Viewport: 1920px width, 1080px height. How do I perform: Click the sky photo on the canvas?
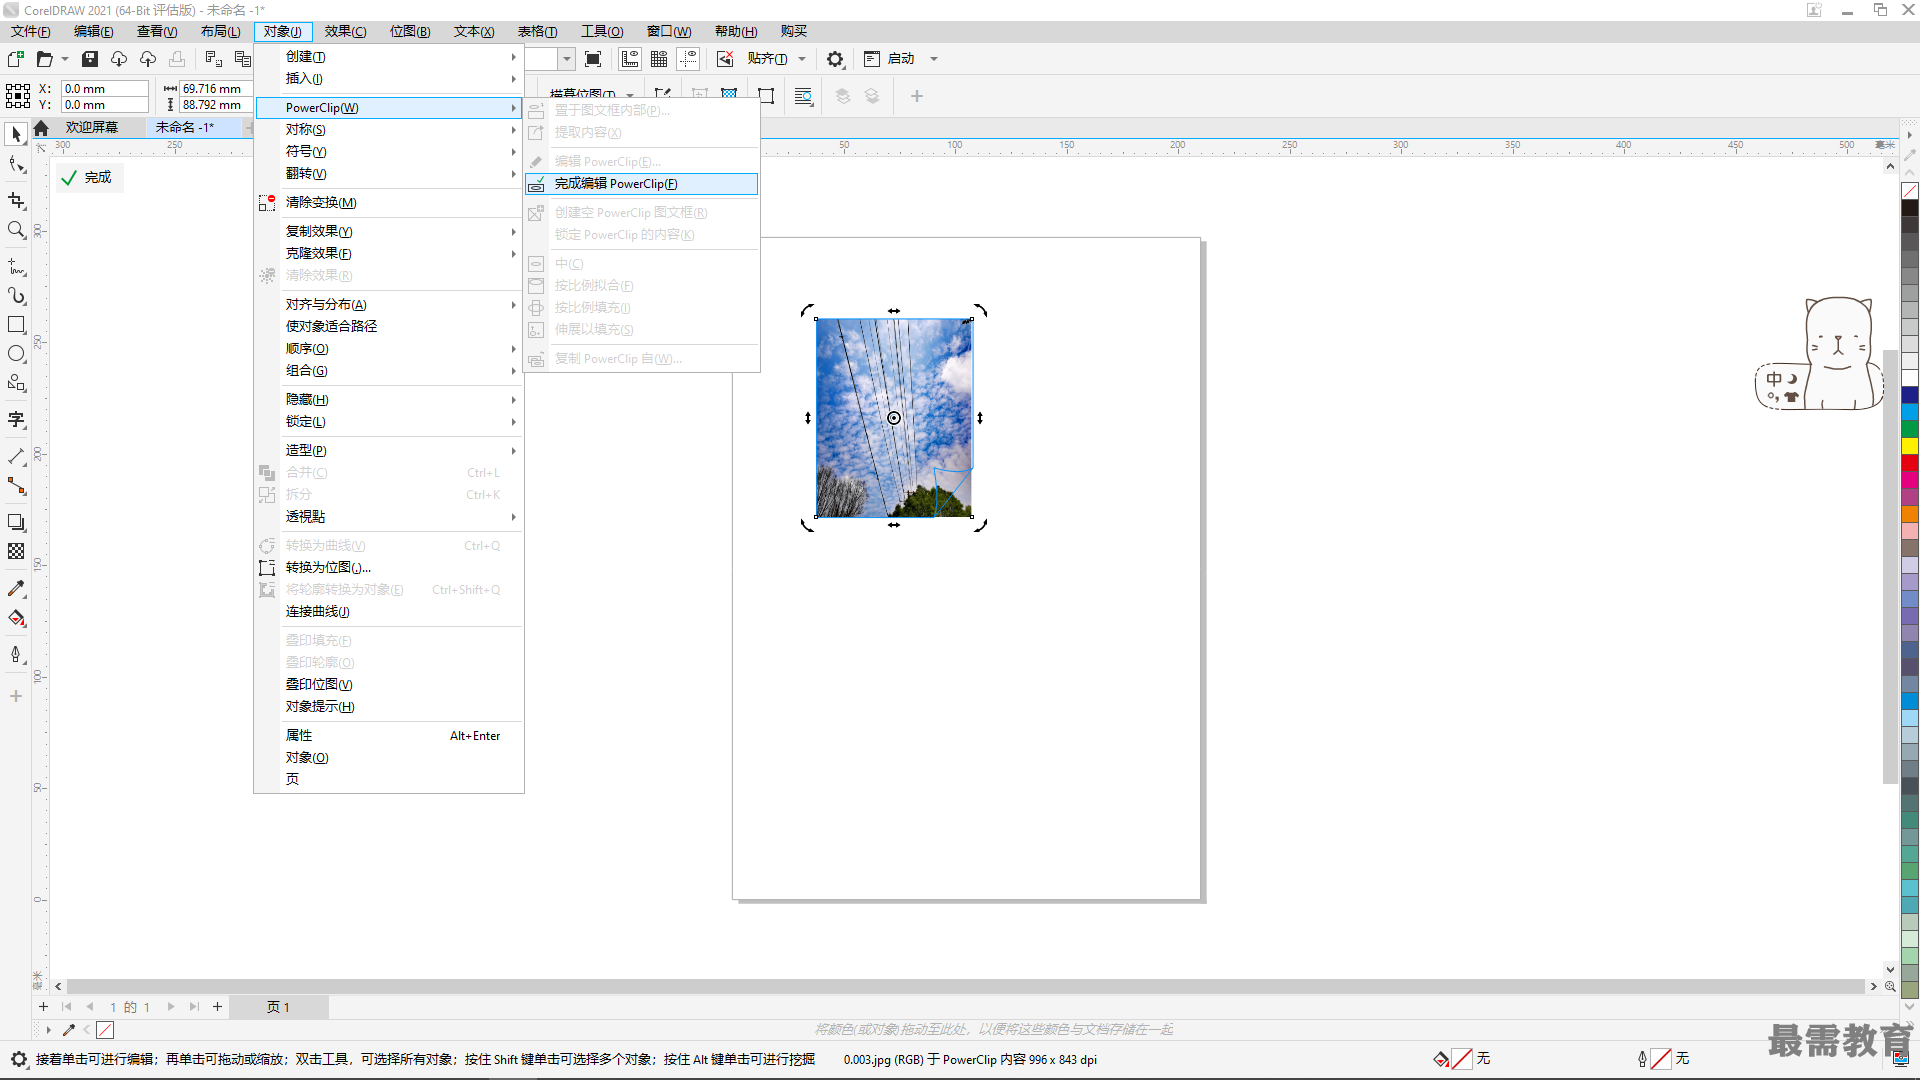pyautogui.click(x=894, y=418)
